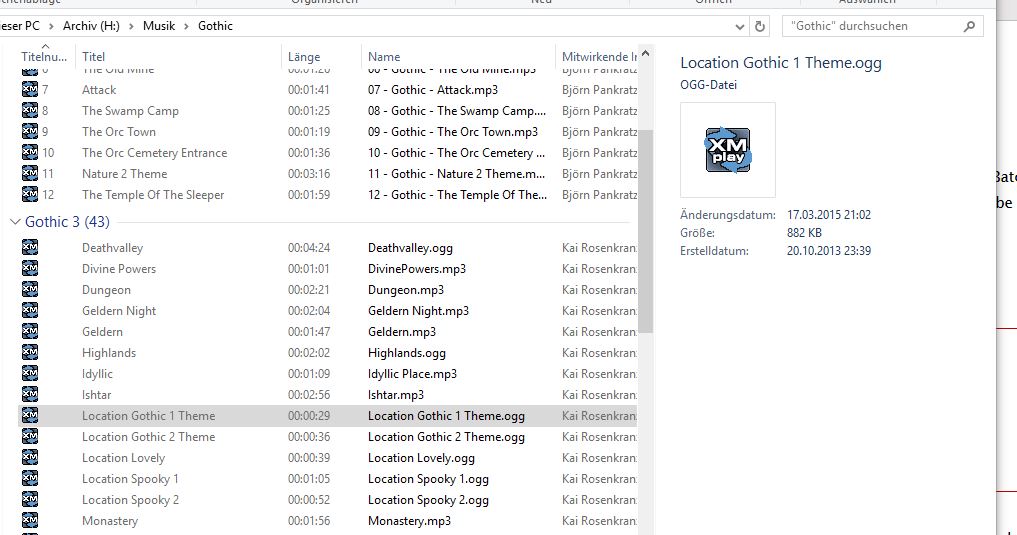Sort by the Titel column header

[x=94, y=57]
